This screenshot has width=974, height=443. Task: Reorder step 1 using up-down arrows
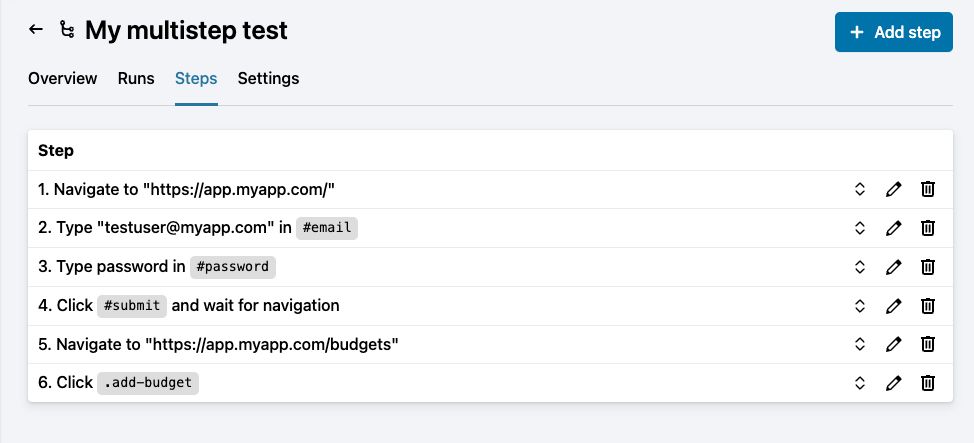point(859,189)
